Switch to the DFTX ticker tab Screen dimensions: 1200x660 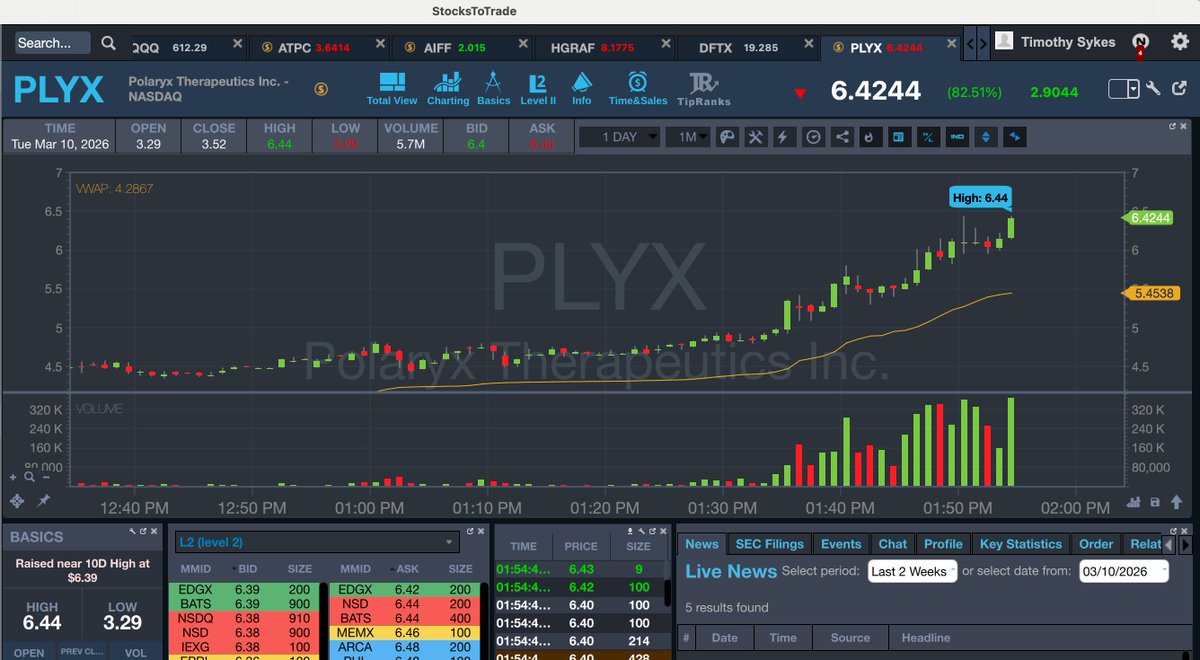[x=748, y=47]
